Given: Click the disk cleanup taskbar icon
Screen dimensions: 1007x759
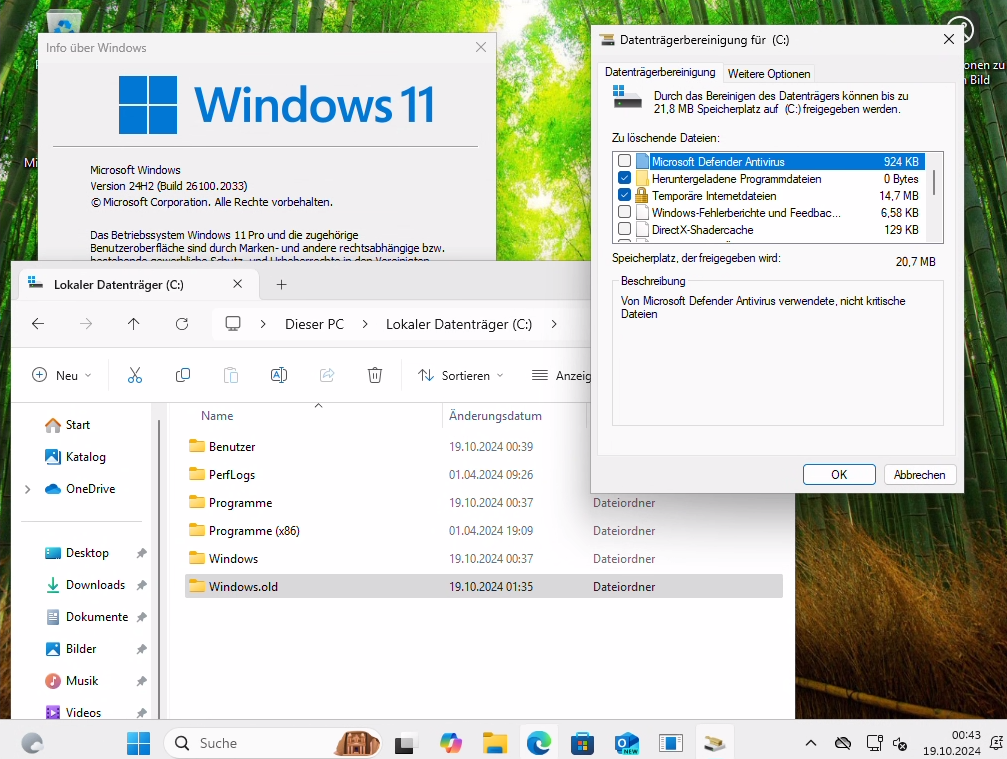Looking at the screenshot, I should pyautogui.click(x=714, y=744).
